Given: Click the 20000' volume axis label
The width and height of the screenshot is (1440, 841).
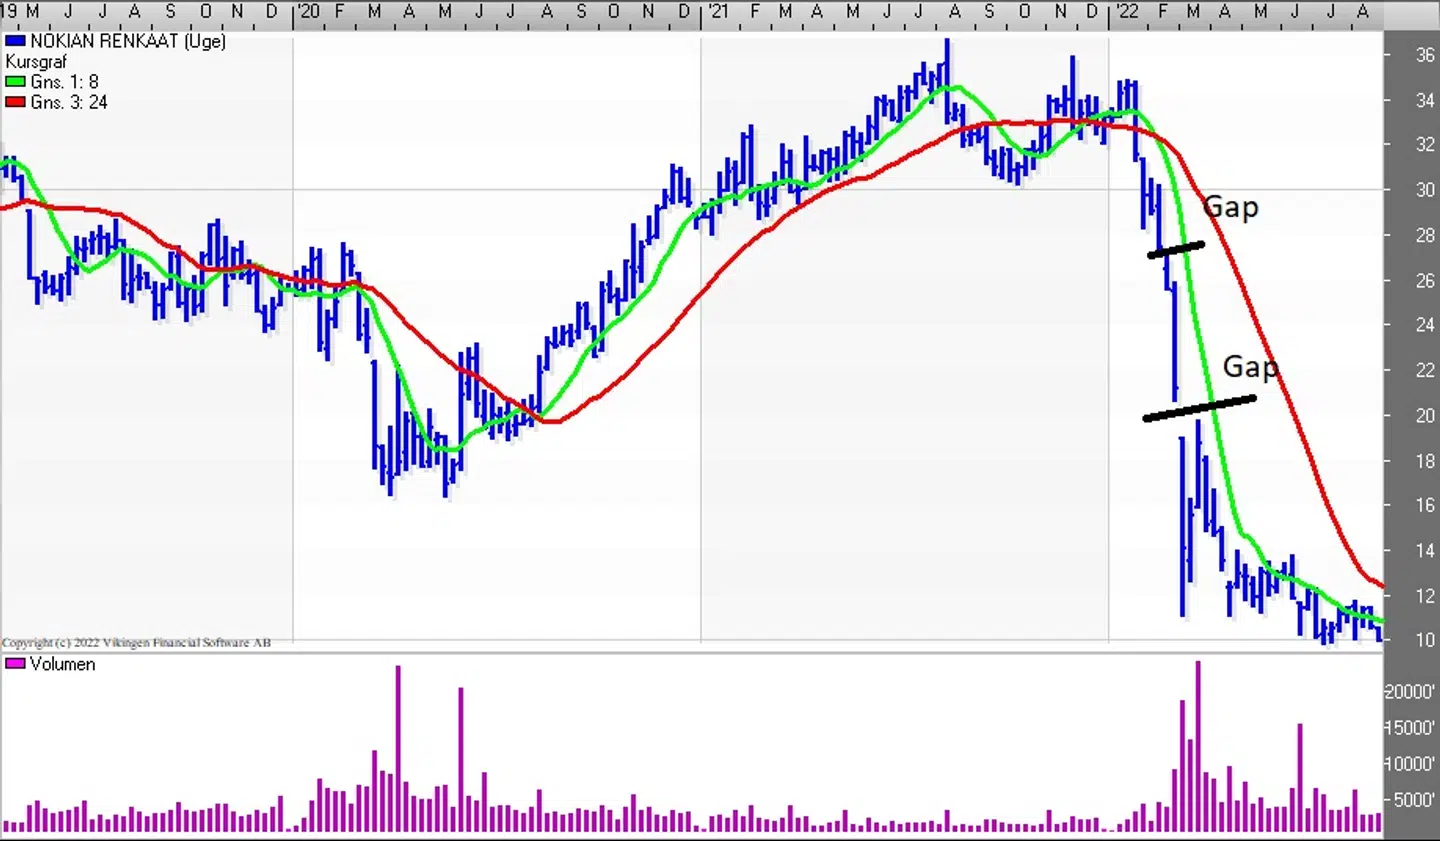Looking at the screenshot, I should tap(1410, 692).
